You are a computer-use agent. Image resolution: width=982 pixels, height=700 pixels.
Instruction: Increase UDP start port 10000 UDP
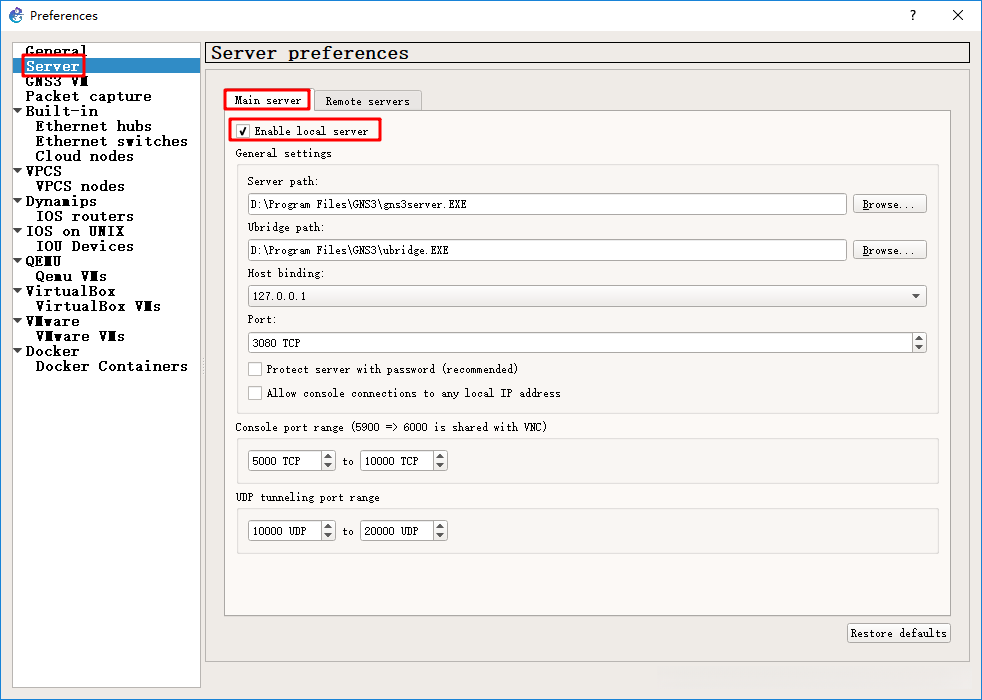click(328, 527)
